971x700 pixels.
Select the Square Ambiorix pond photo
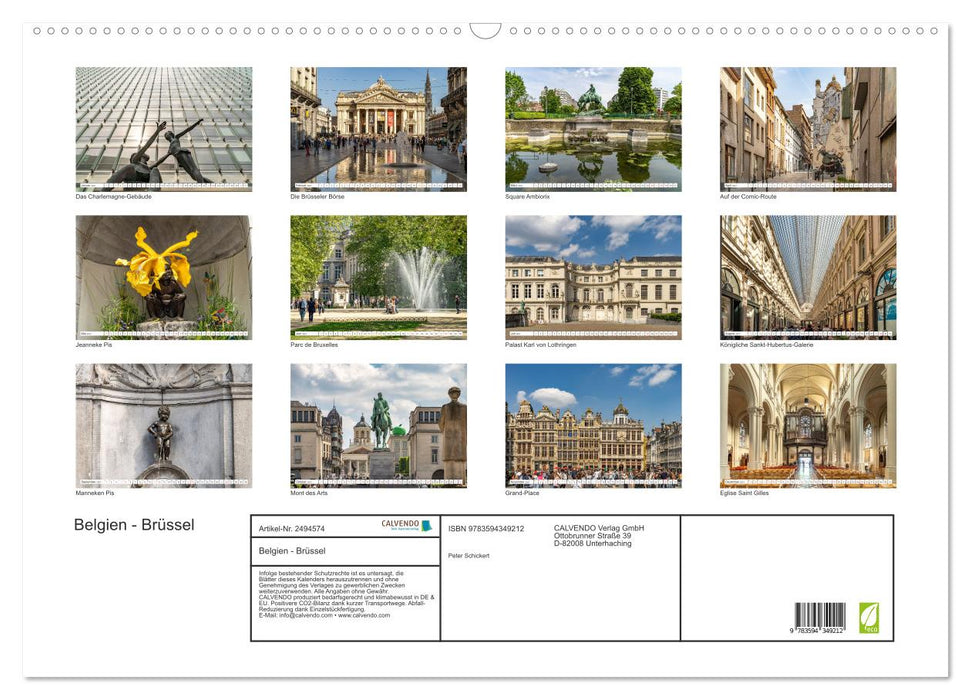click(593, 129)
